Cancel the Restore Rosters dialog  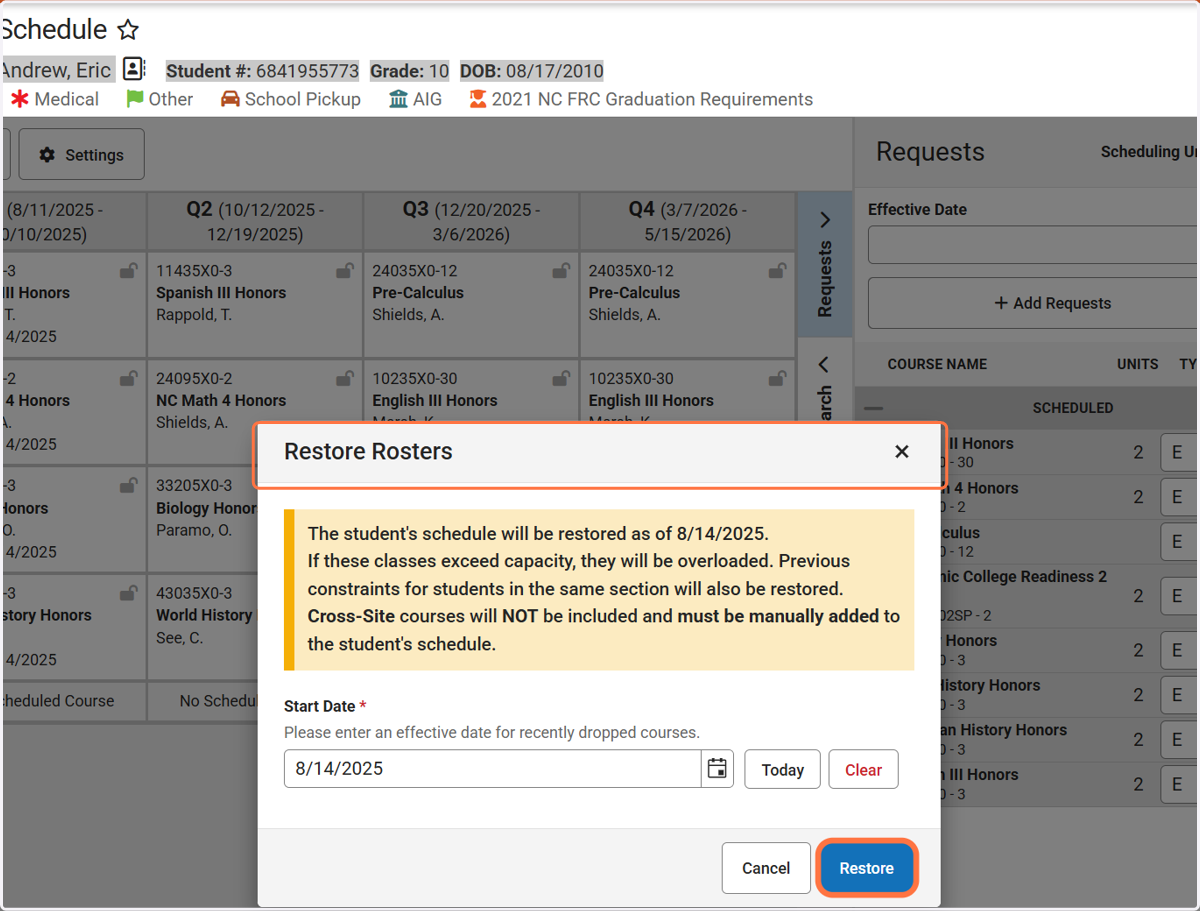pyautogui.click(x=766, y=867)
